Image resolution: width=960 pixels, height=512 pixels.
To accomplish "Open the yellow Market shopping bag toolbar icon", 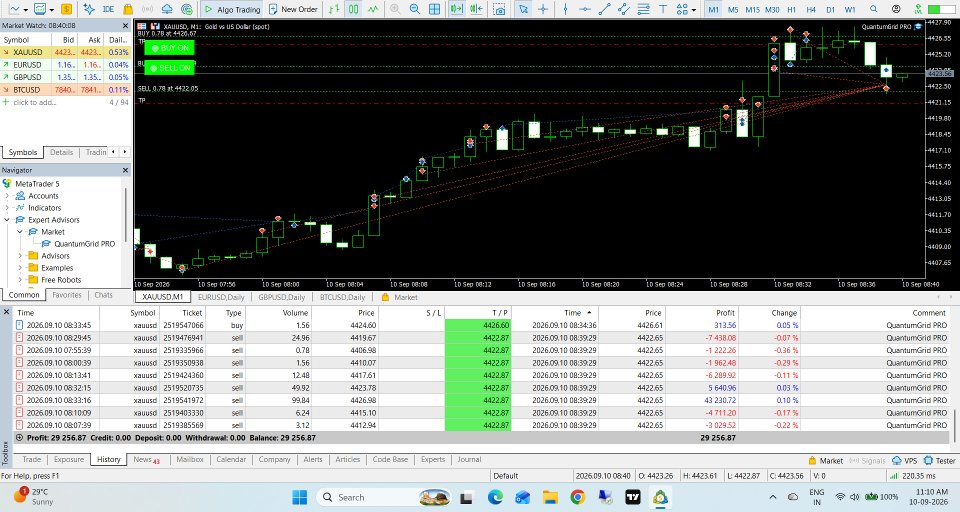I will tap(128, 9).
